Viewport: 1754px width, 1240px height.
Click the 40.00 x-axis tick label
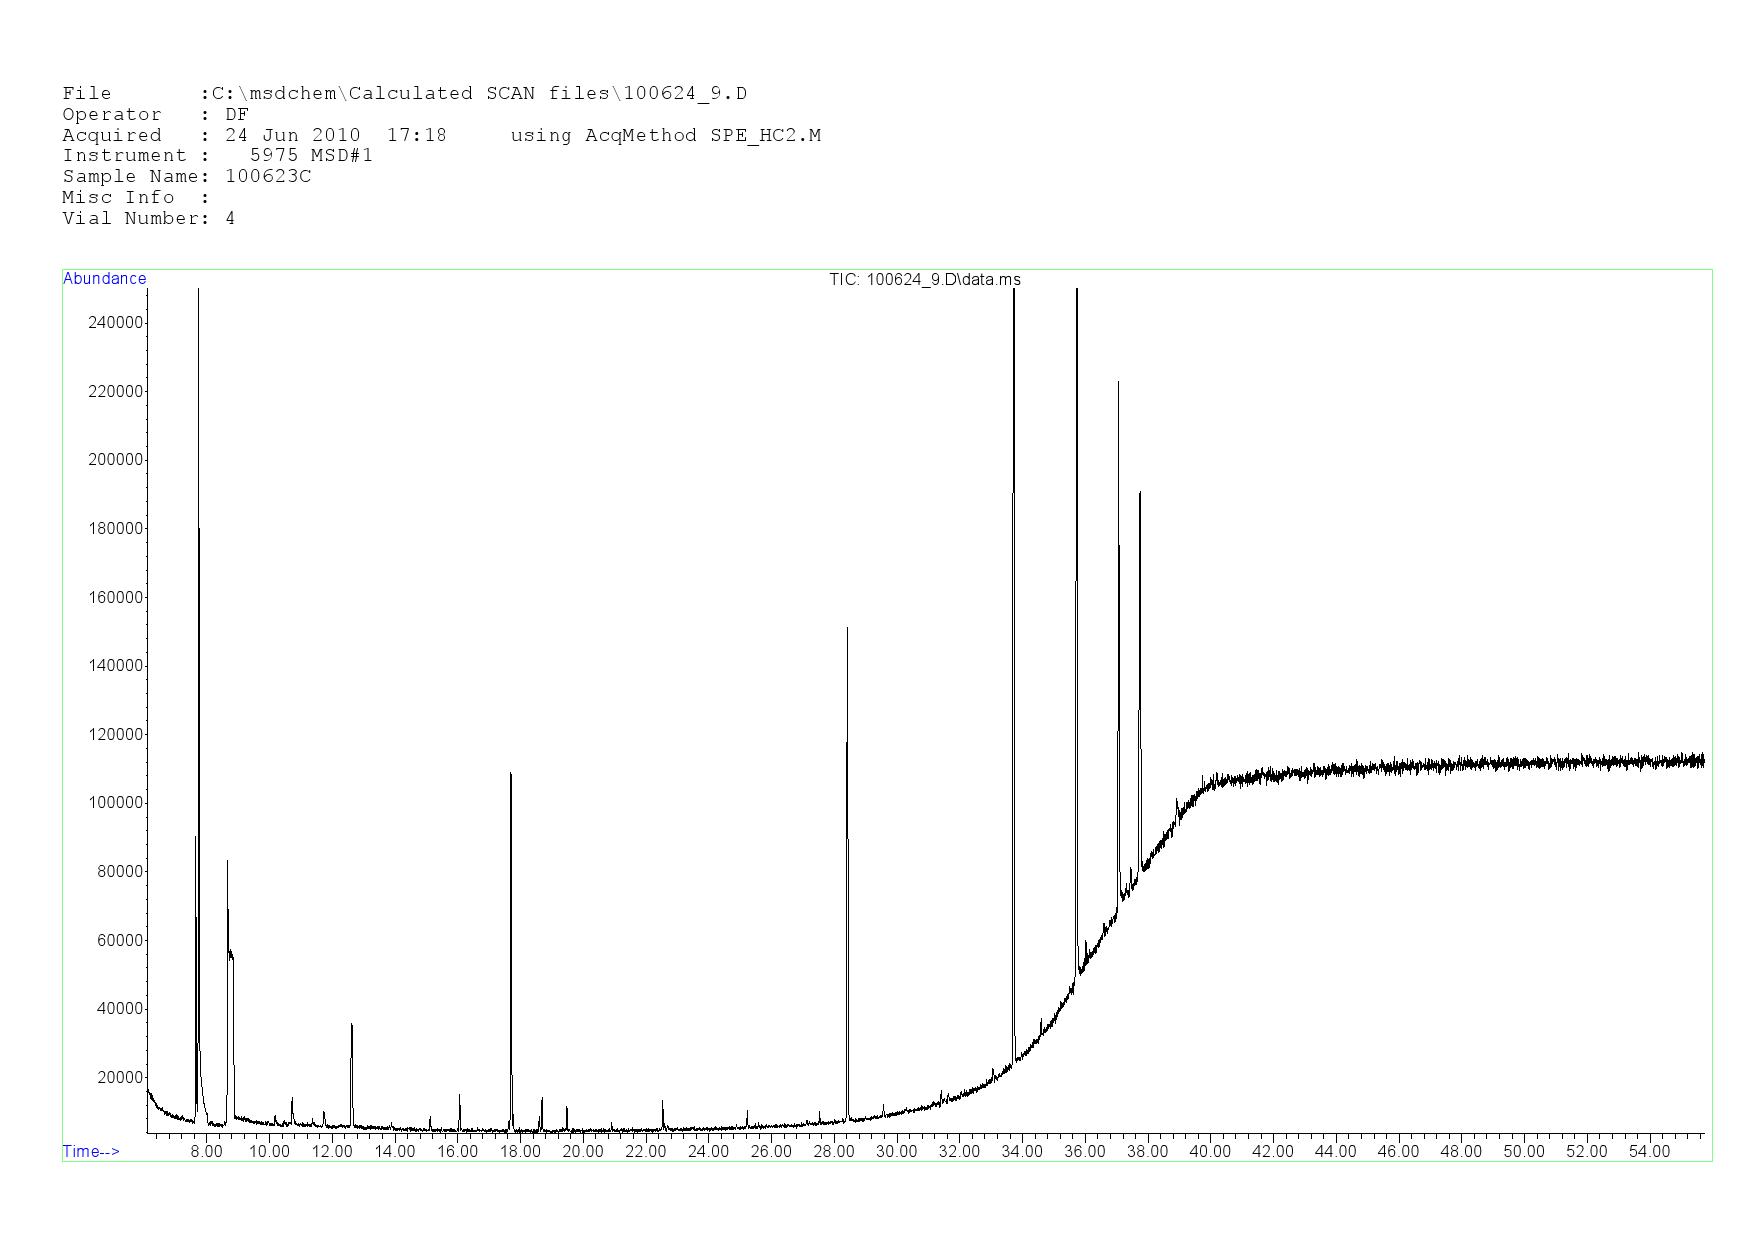(x=1209, y=1151)
